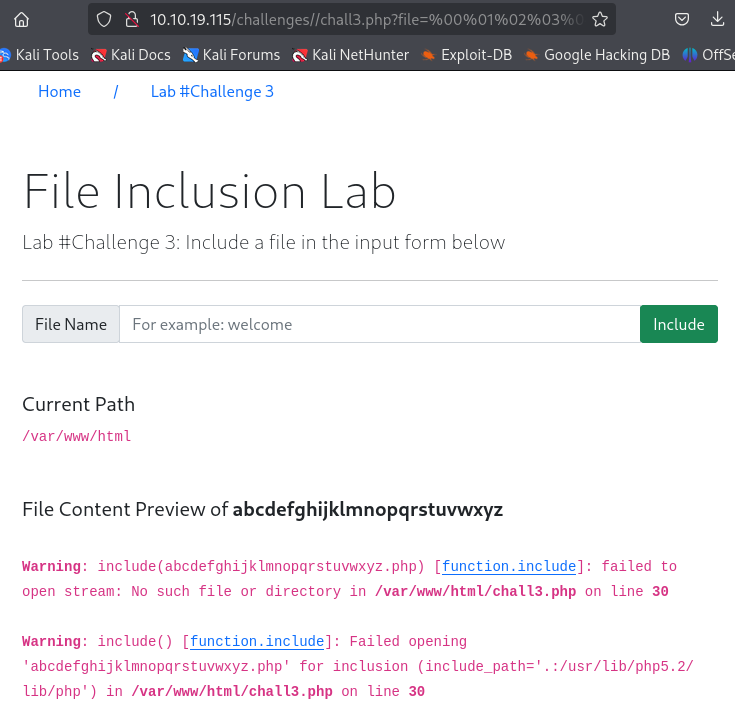
Task: Click the File Name label
Action: (x=71, y=324)
